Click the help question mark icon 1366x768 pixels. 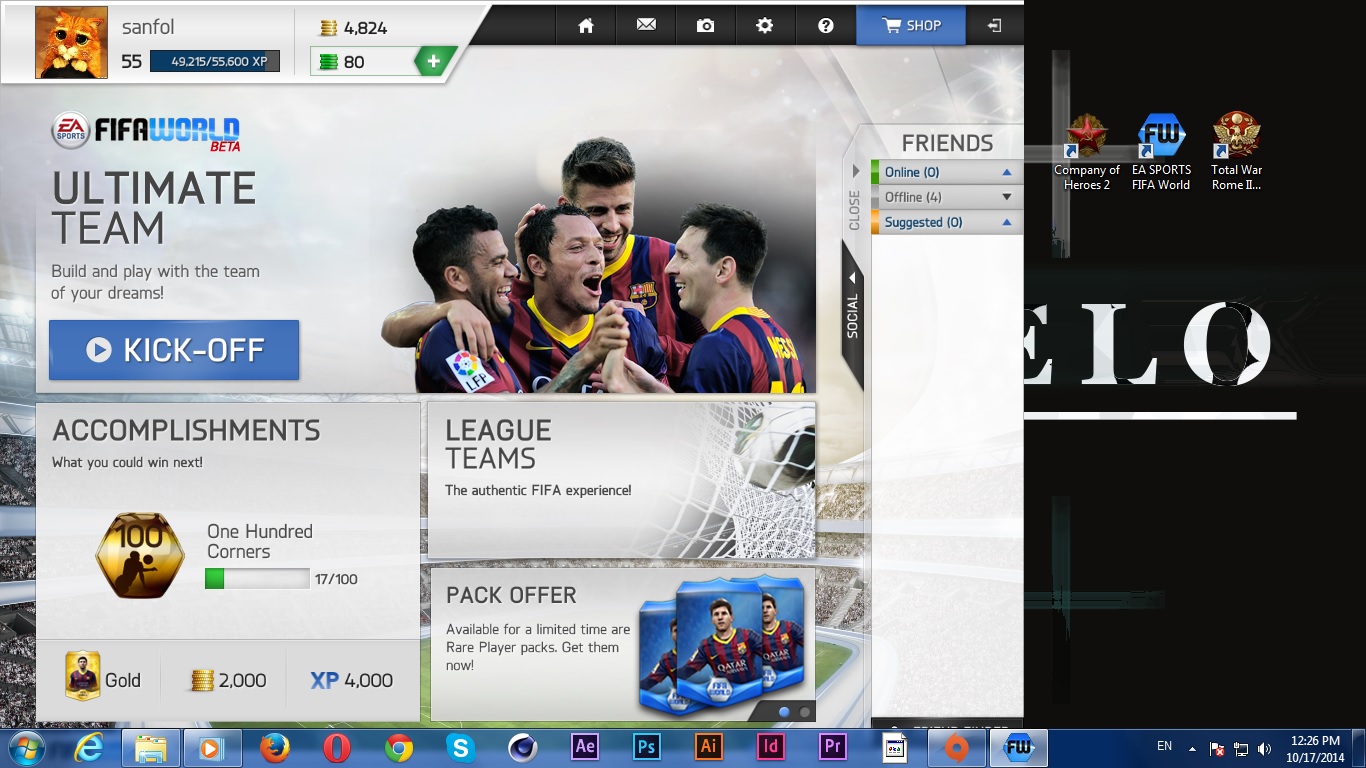(825, 26)
